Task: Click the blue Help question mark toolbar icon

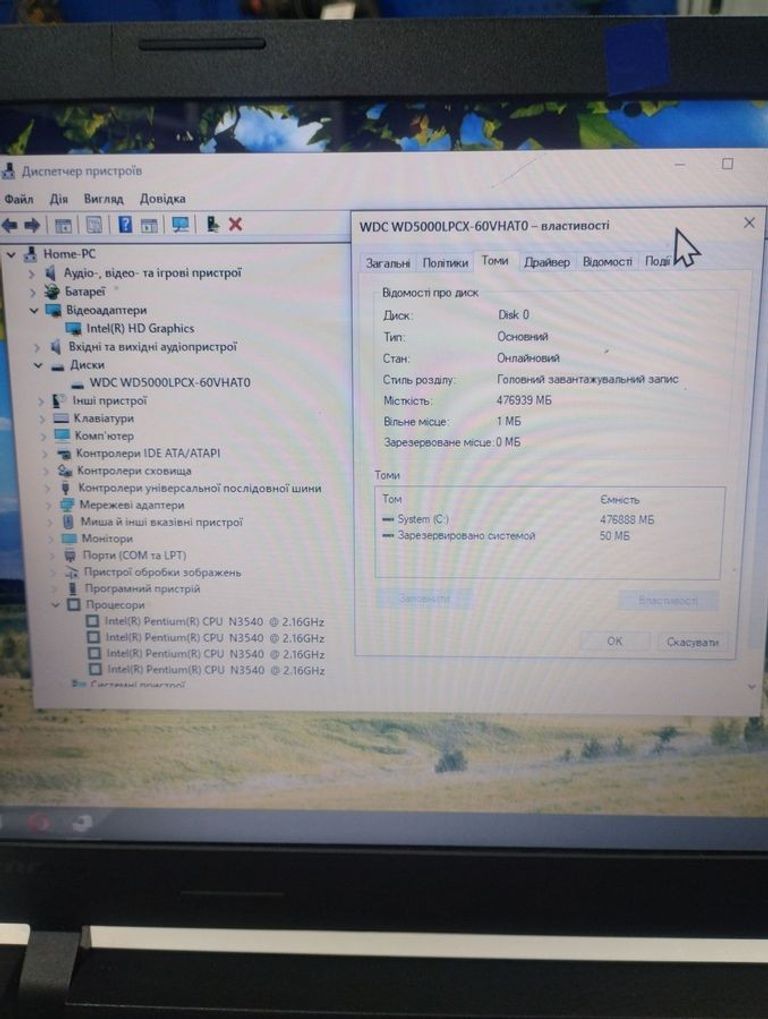Action: (125, 225)
